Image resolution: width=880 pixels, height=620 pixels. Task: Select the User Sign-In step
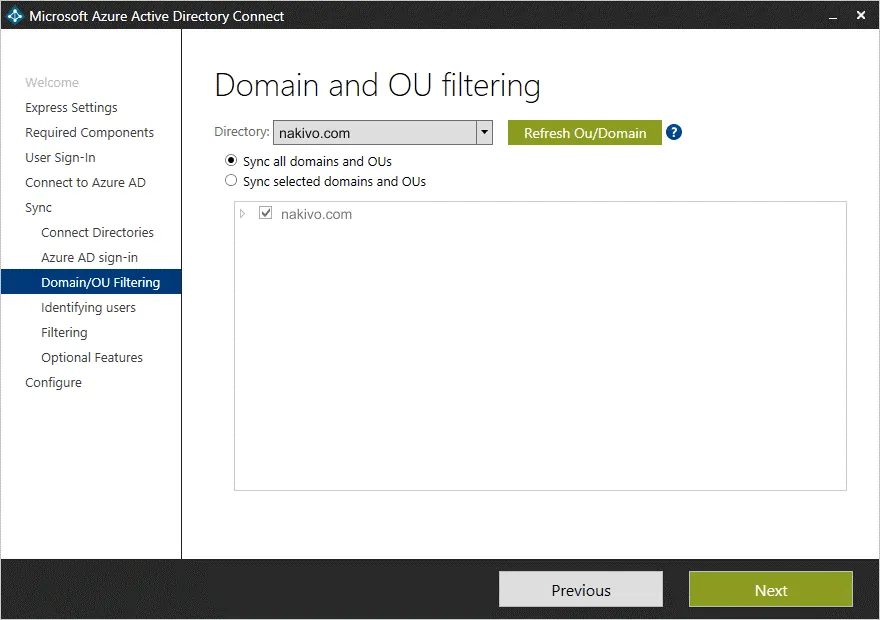coord(62,157)
